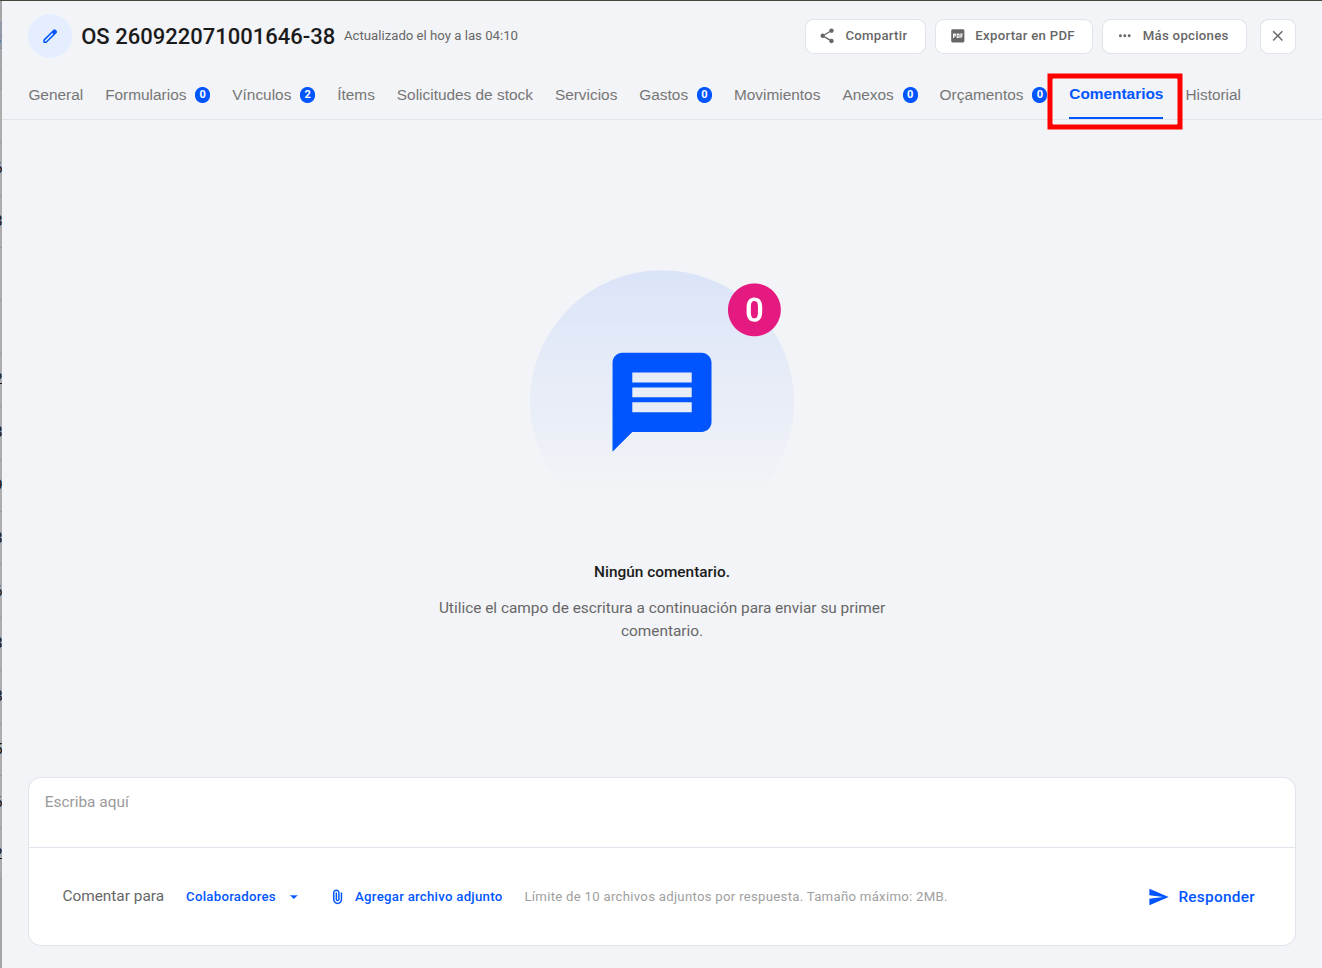Image resolution: width=1322 pixels, height=968 pixels.
Task: Click Agregar archivo adjunto link
Action: [x=428, y=897]
